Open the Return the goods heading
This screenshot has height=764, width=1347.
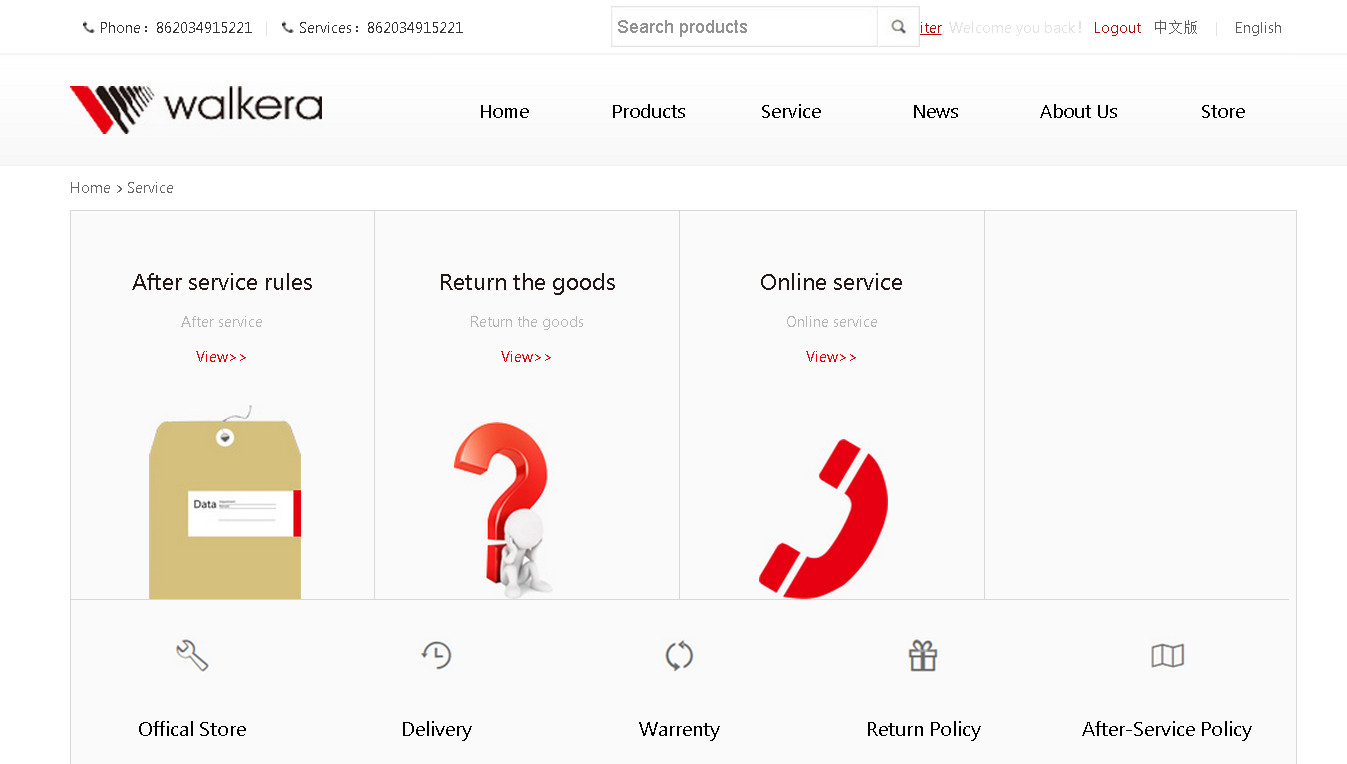(x=527, y=282)
